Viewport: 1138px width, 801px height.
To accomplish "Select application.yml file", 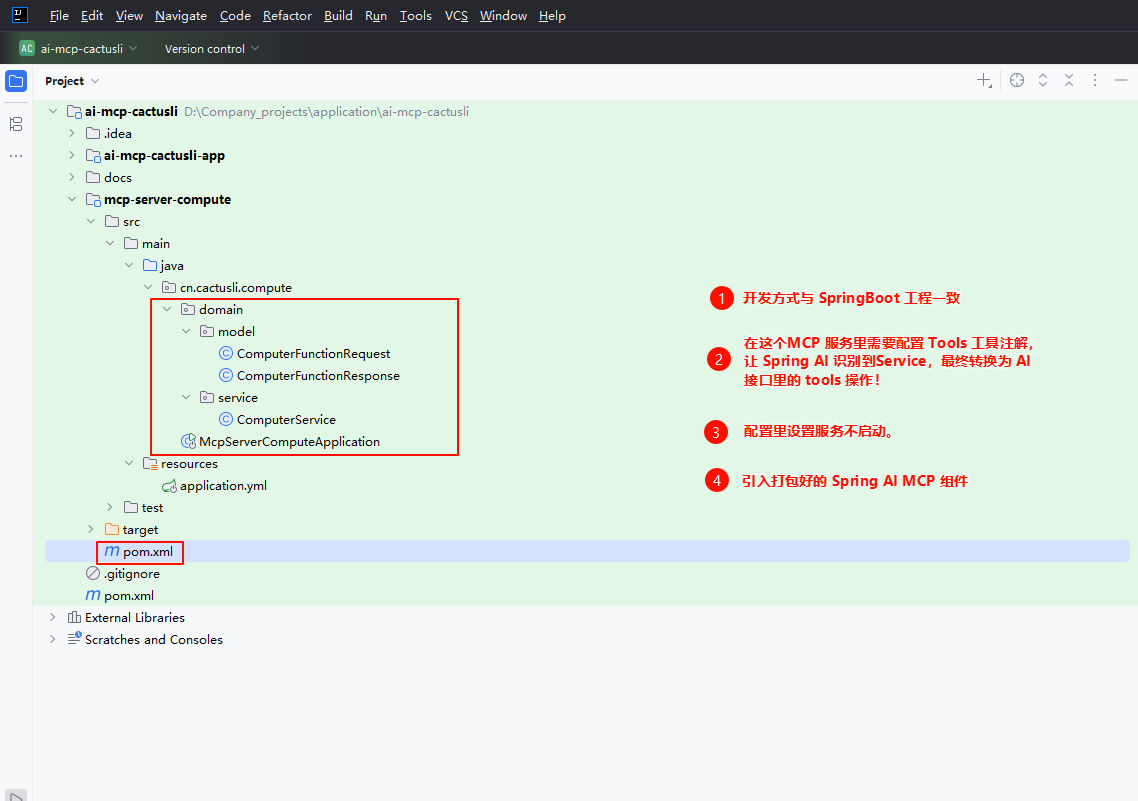I will (x=224, y=485).
